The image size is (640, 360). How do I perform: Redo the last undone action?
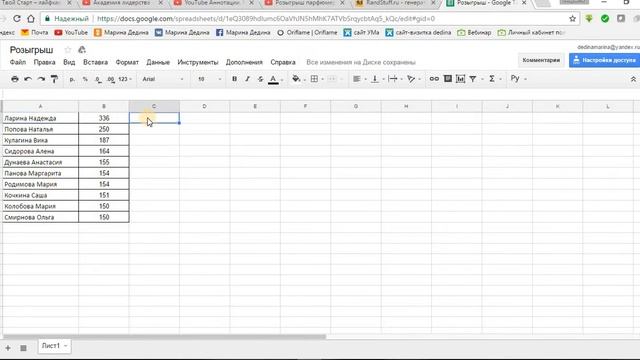41,79
